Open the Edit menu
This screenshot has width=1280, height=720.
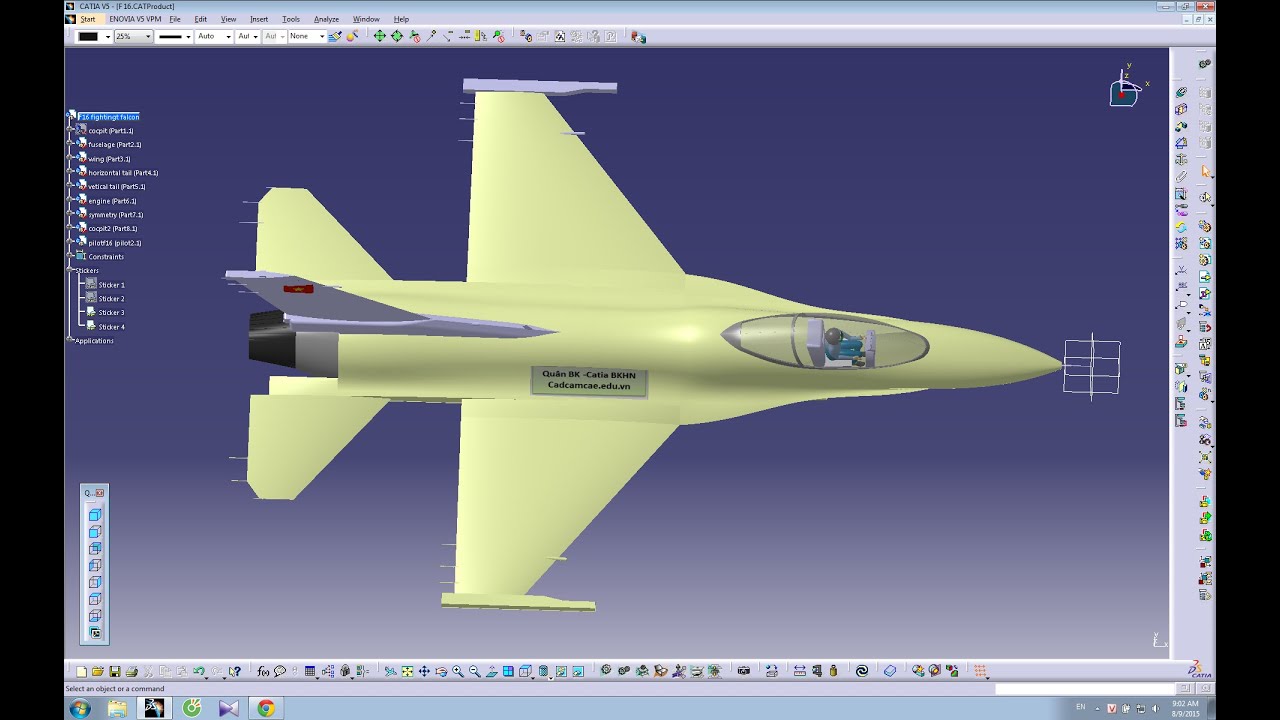[201, 19]
